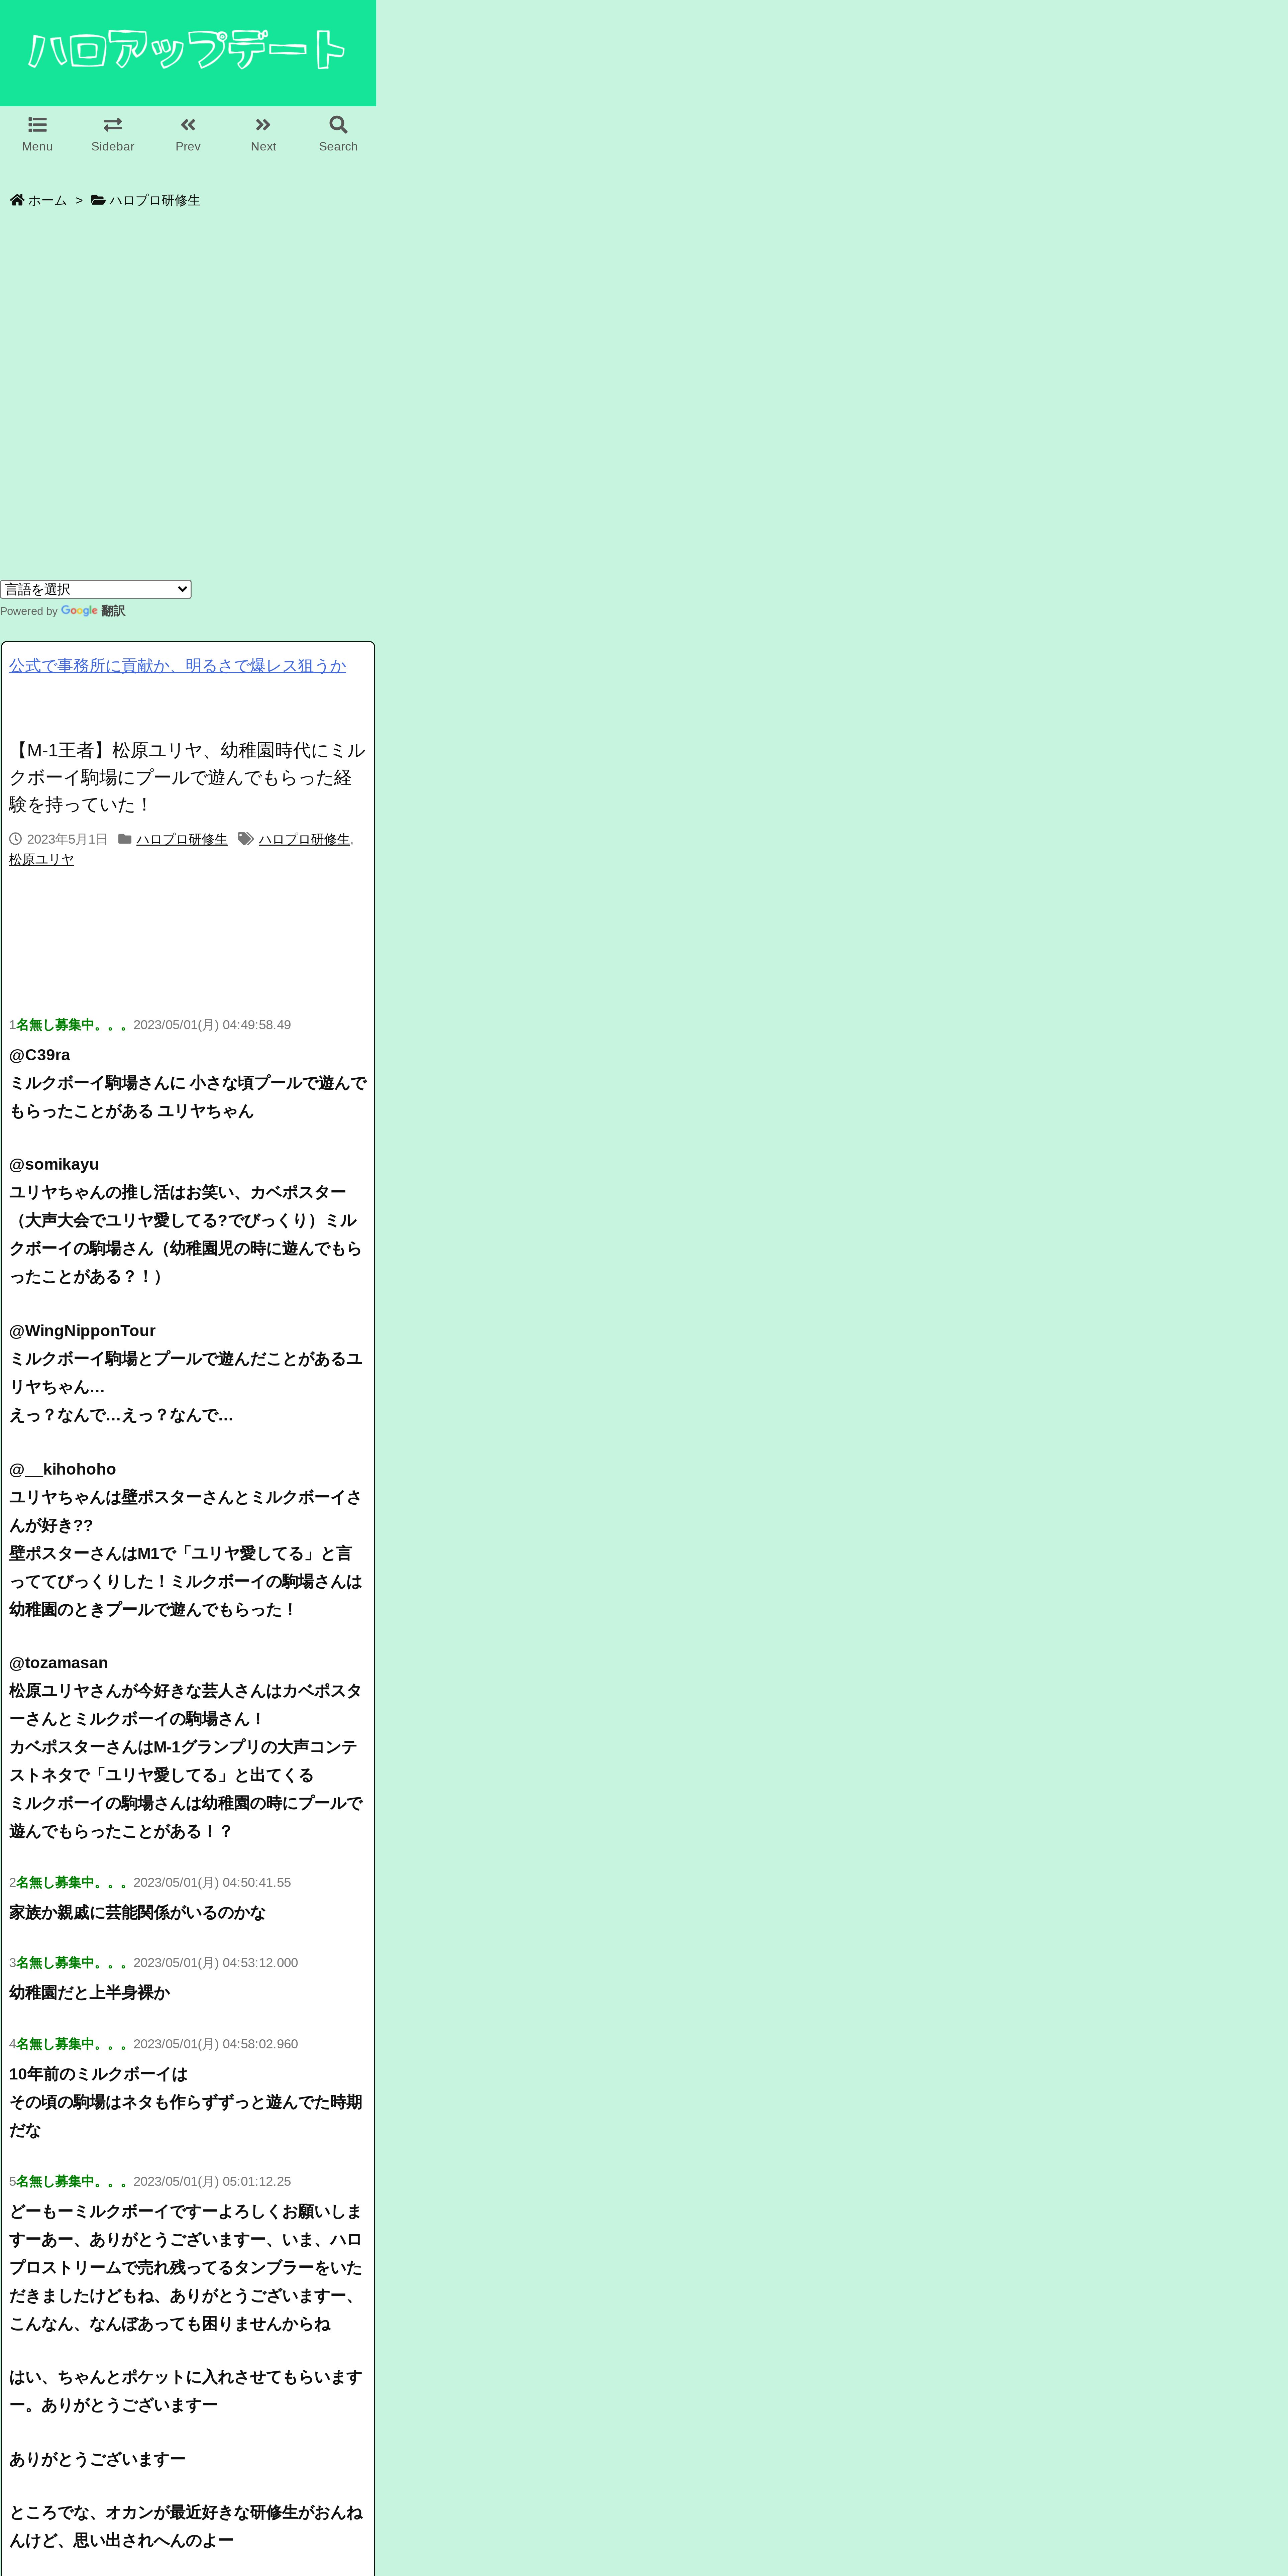Open link 公式で事務所に貢献か、明るさで爆レス狙うか
Viewport: 1288px width, 2576px height.
[x=178, y=666]
